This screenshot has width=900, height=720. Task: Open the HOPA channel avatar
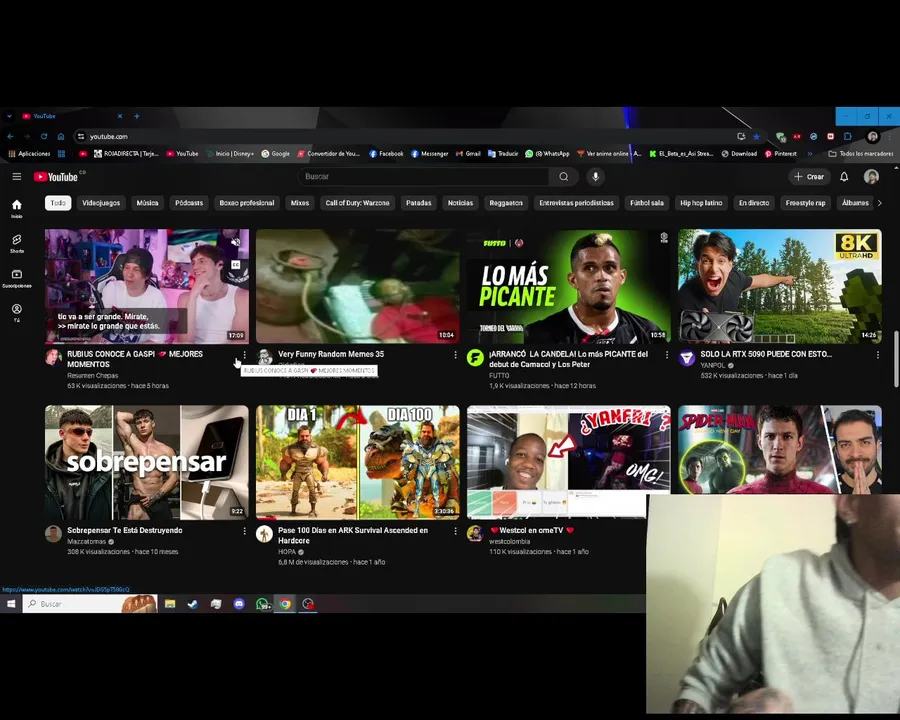point(264,533)
